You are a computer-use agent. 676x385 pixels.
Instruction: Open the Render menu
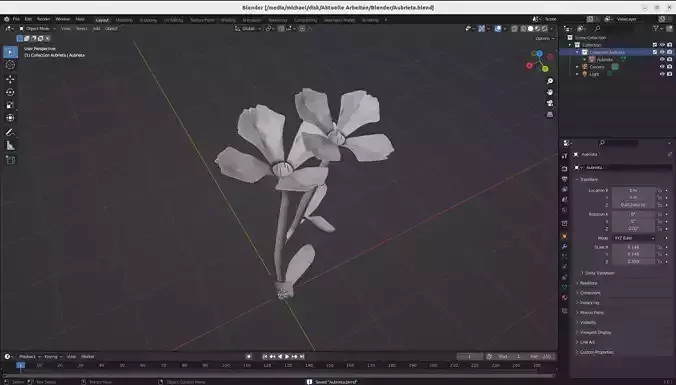coord(44,19)
